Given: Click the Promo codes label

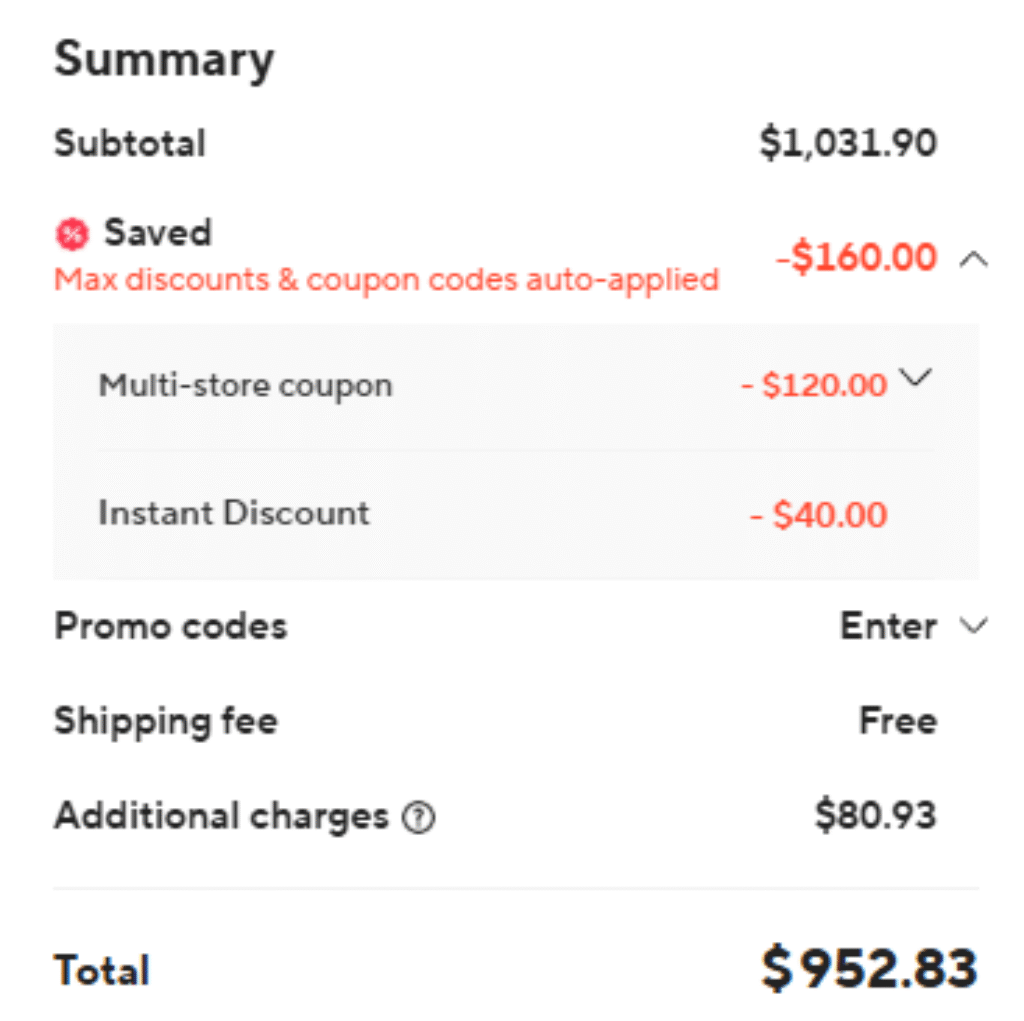Looking at the screenshot, I should [x=170, y=626].
